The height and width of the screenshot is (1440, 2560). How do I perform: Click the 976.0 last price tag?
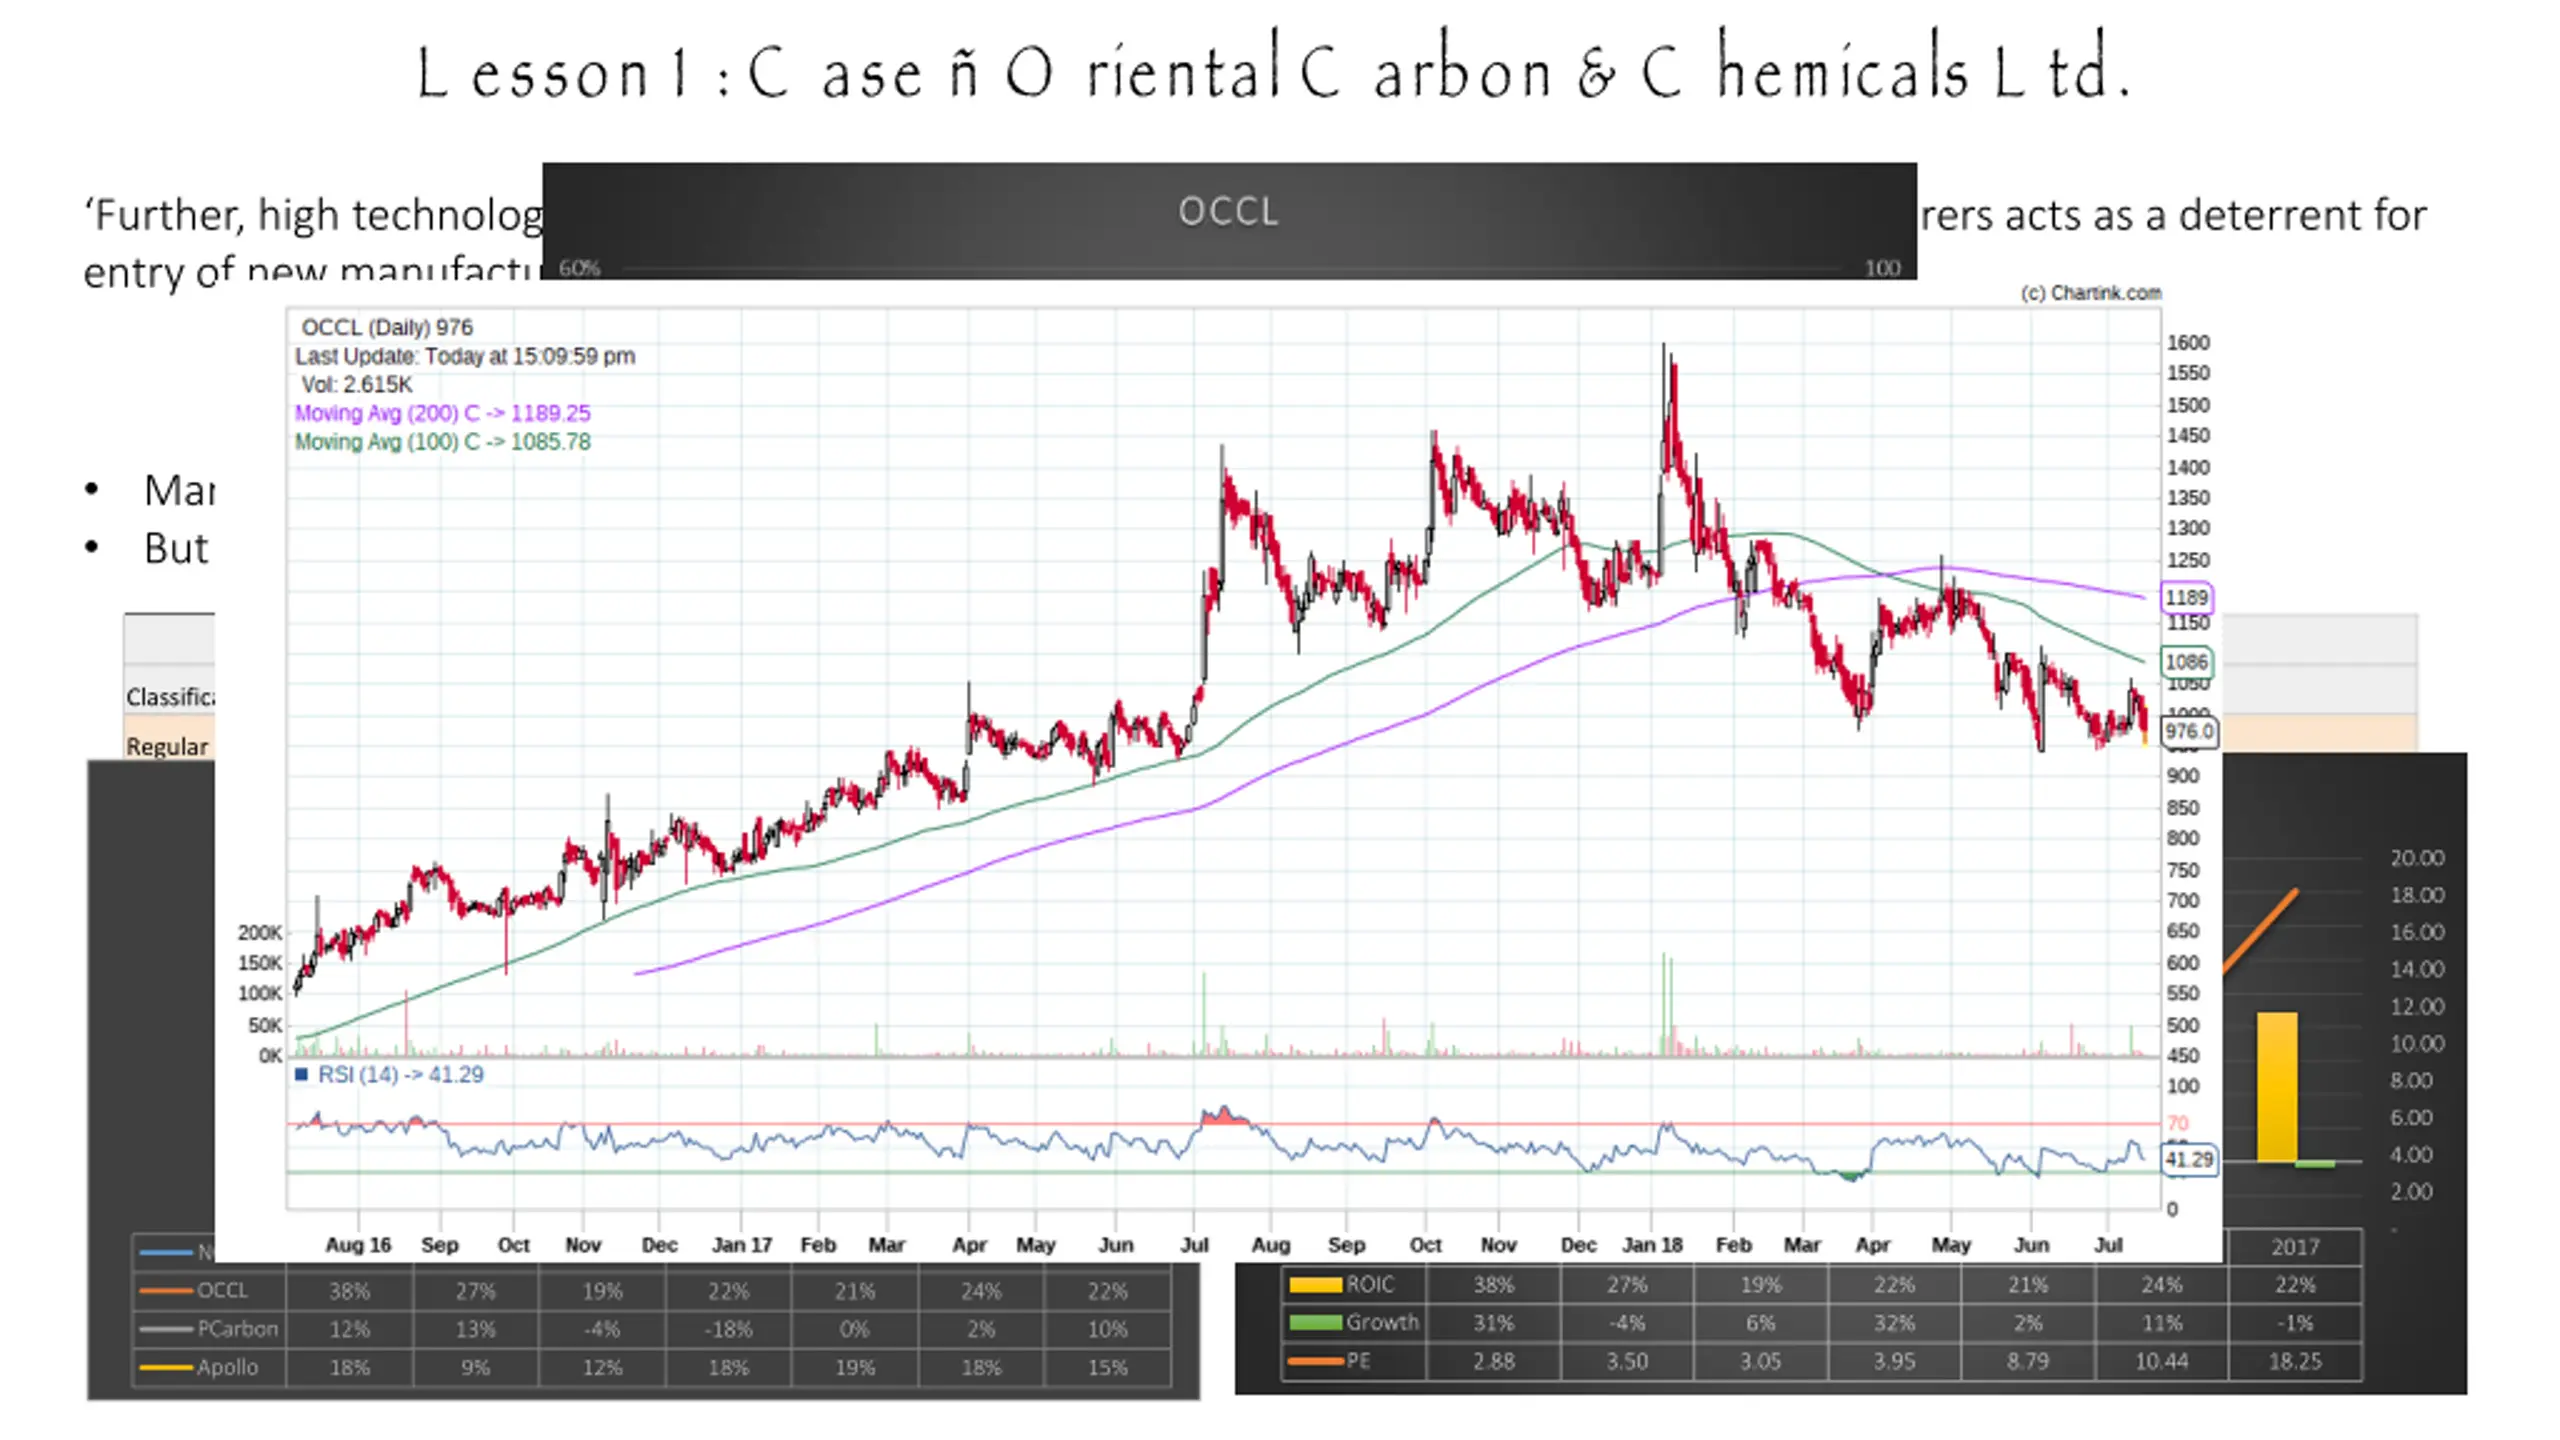2189,731
